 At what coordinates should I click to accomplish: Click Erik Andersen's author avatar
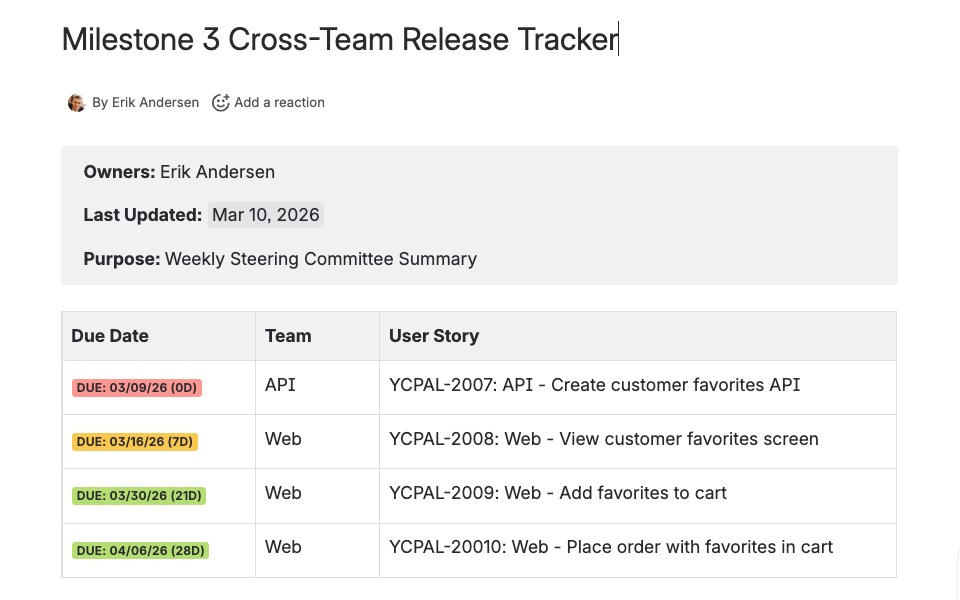click(x=76, y=103)
